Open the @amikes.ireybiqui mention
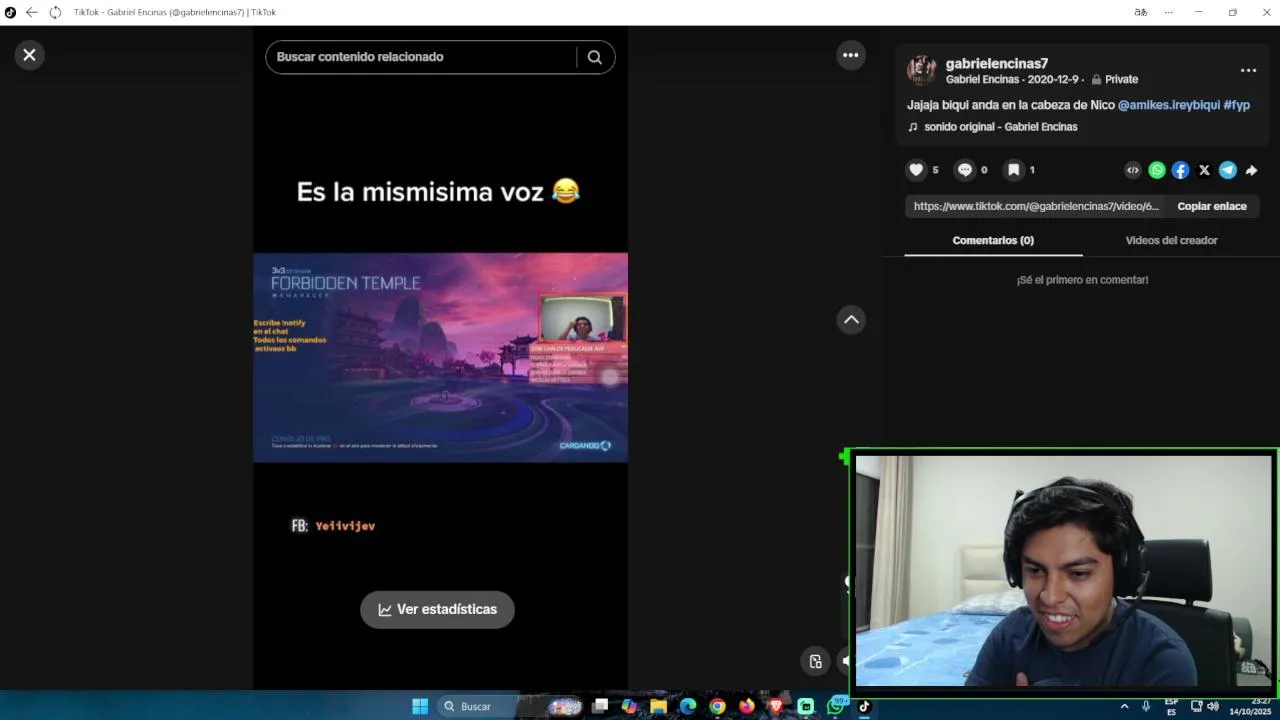The width and height of the screenshot is (1280, 720). point(1168,105)
